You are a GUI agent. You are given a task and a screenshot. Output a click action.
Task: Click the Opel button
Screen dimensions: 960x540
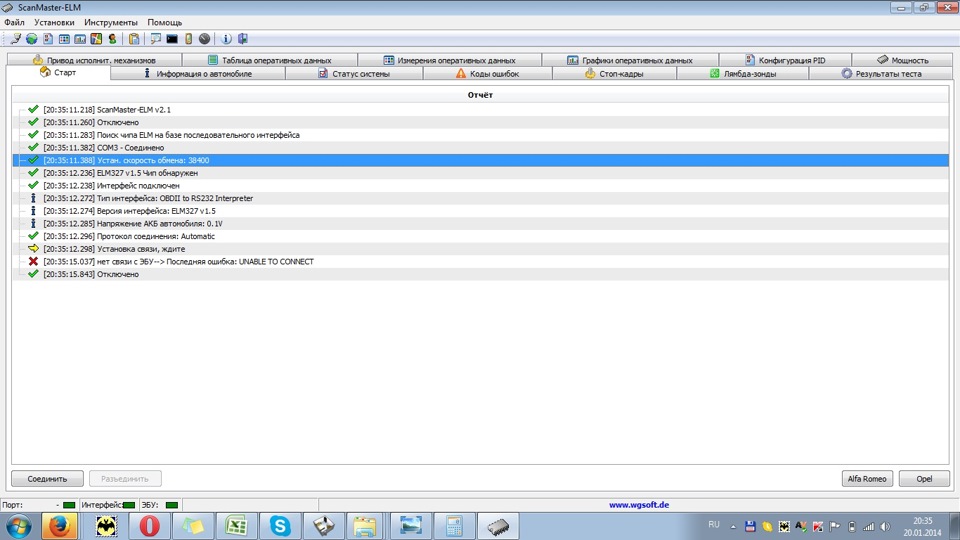coord(924,478)
